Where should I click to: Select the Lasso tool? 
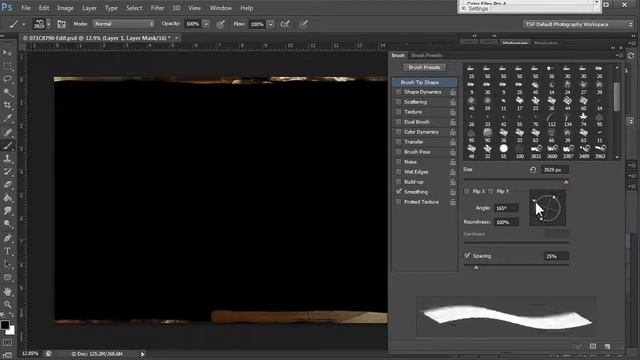(x=7, y=79)
